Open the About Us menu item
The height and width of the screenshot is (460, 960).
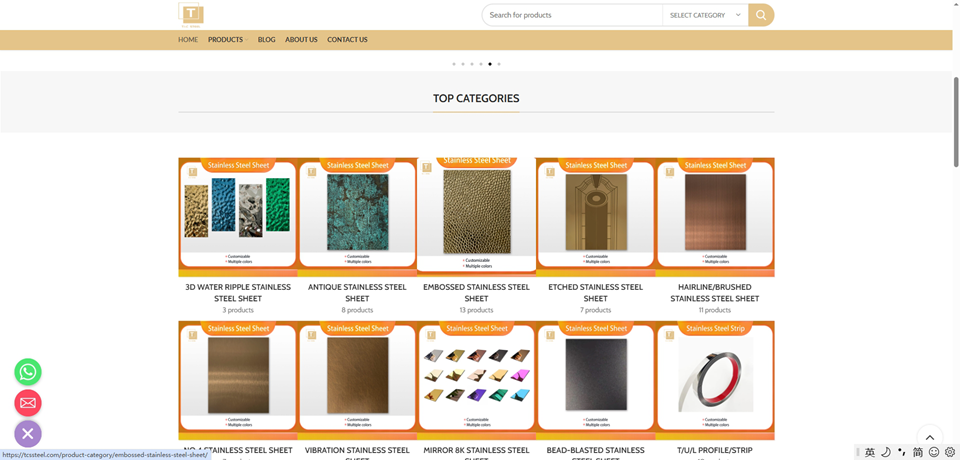point(301,40)
